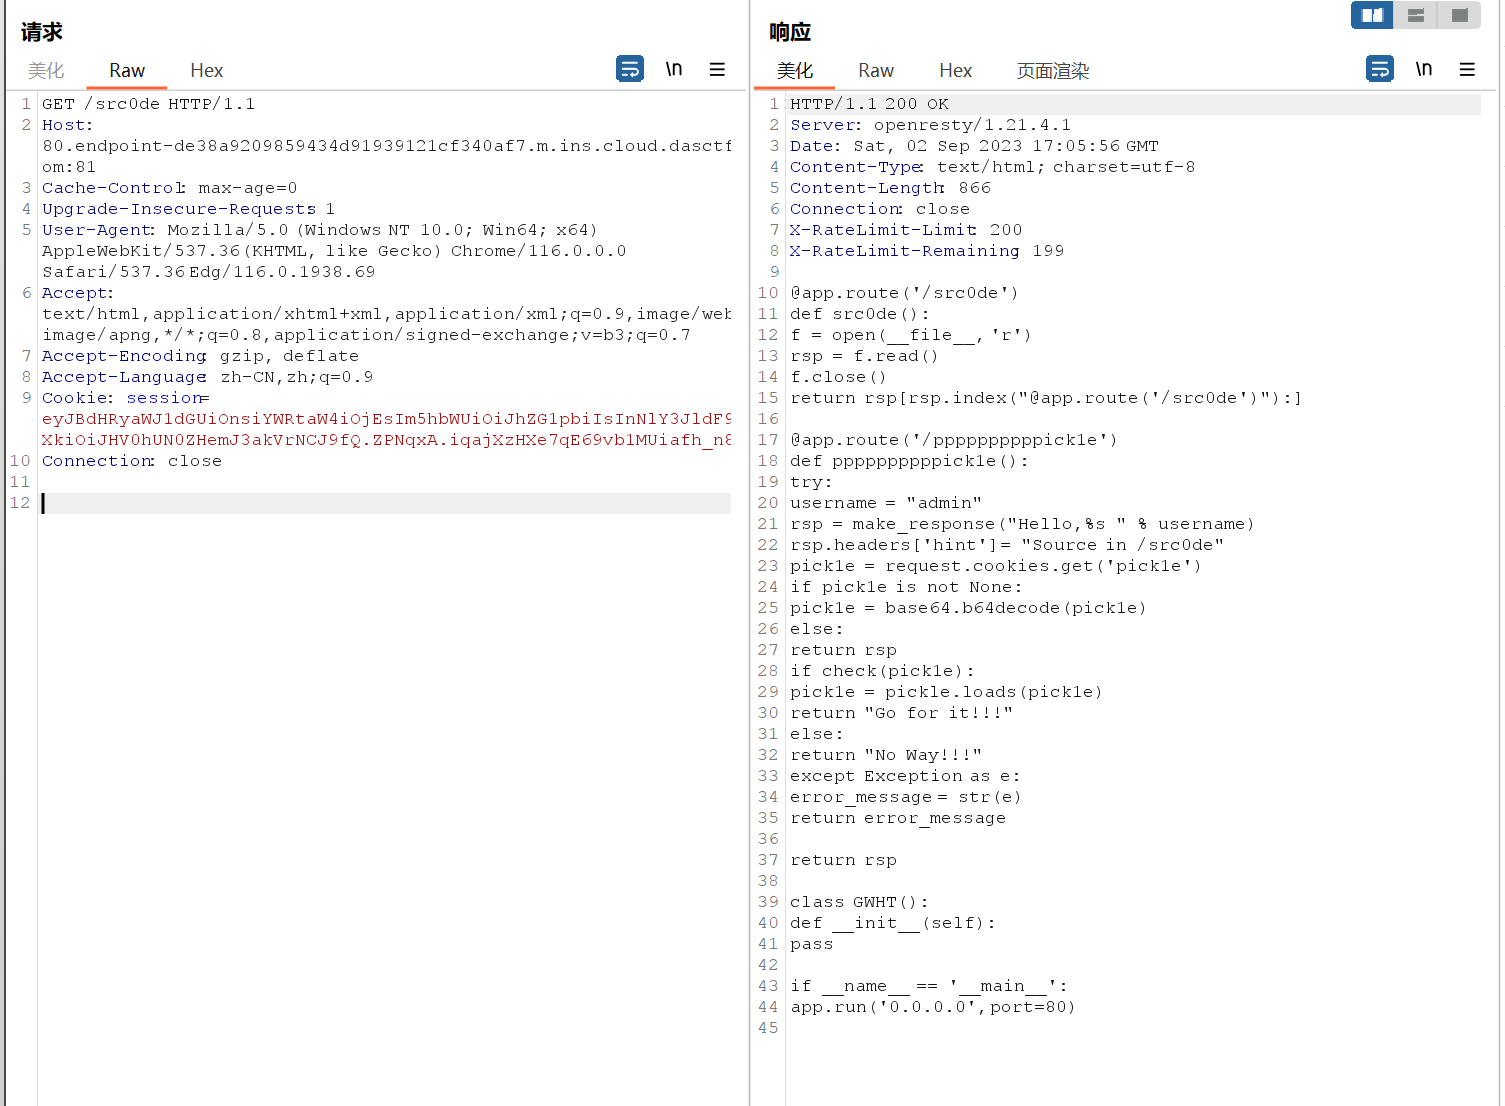The height and width of the screenshot is (1106, 1505).
Task: Click pickle = pickle.loads(pickle) line
Action: pyautogui.click(x=946, y=692)
